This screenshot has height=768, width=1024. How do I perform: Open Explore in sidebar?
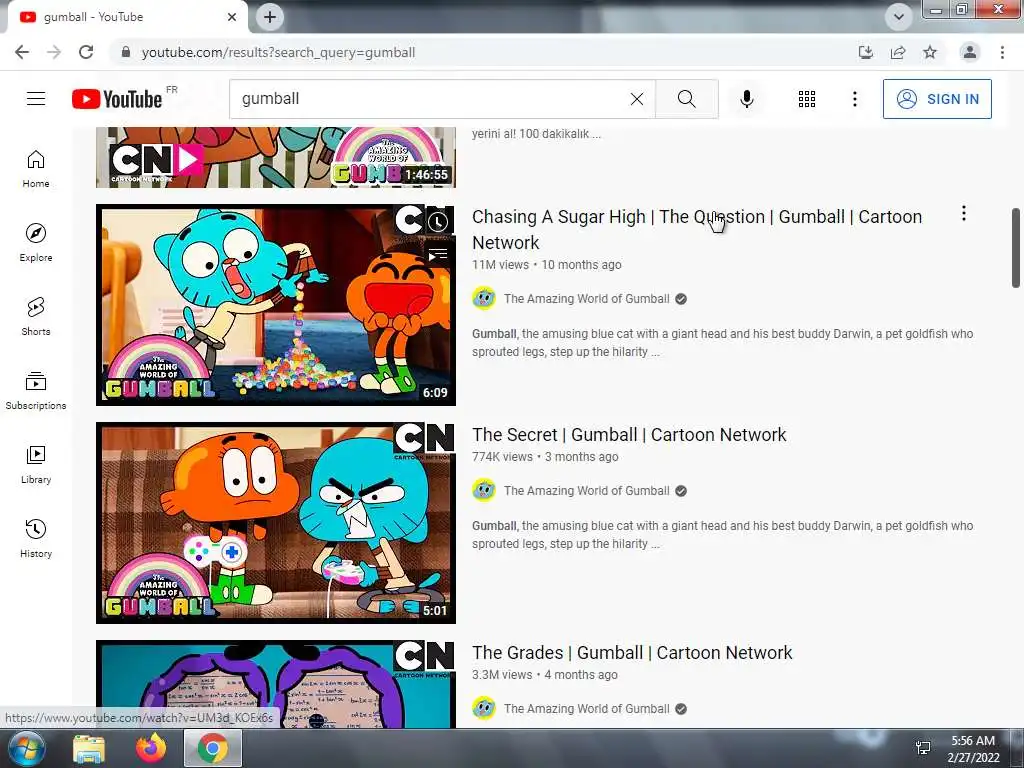[x=36, y=242]
